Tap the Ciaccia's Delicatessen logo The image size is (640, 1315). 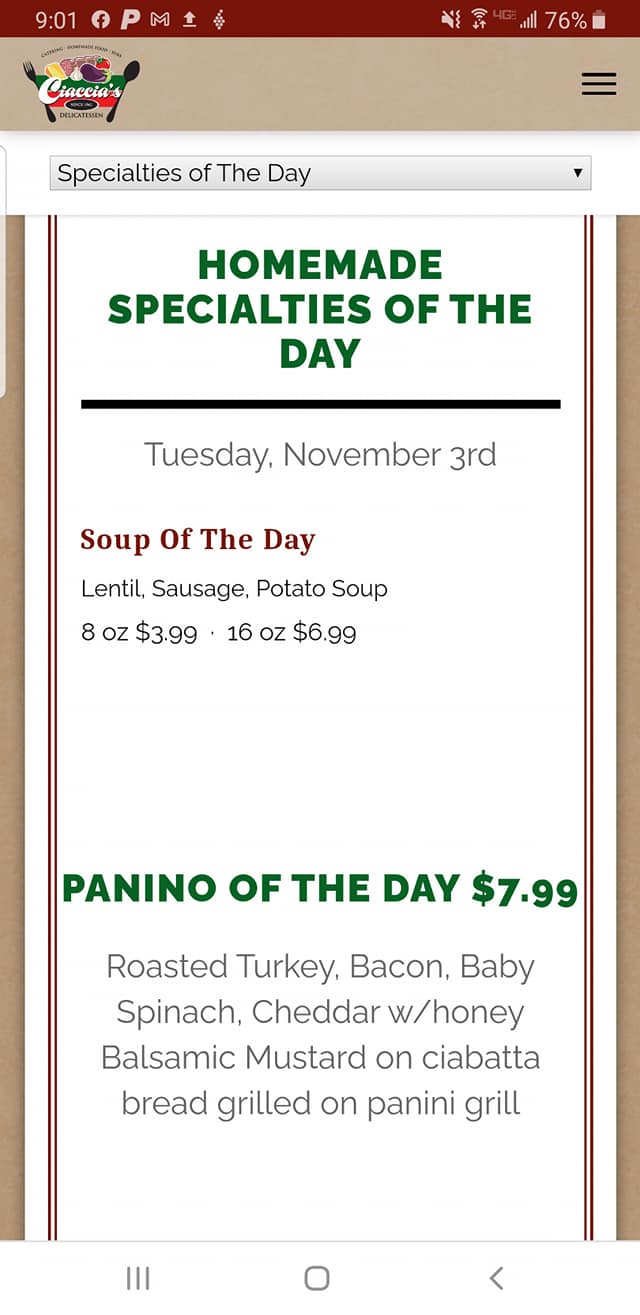pos(82,89)
